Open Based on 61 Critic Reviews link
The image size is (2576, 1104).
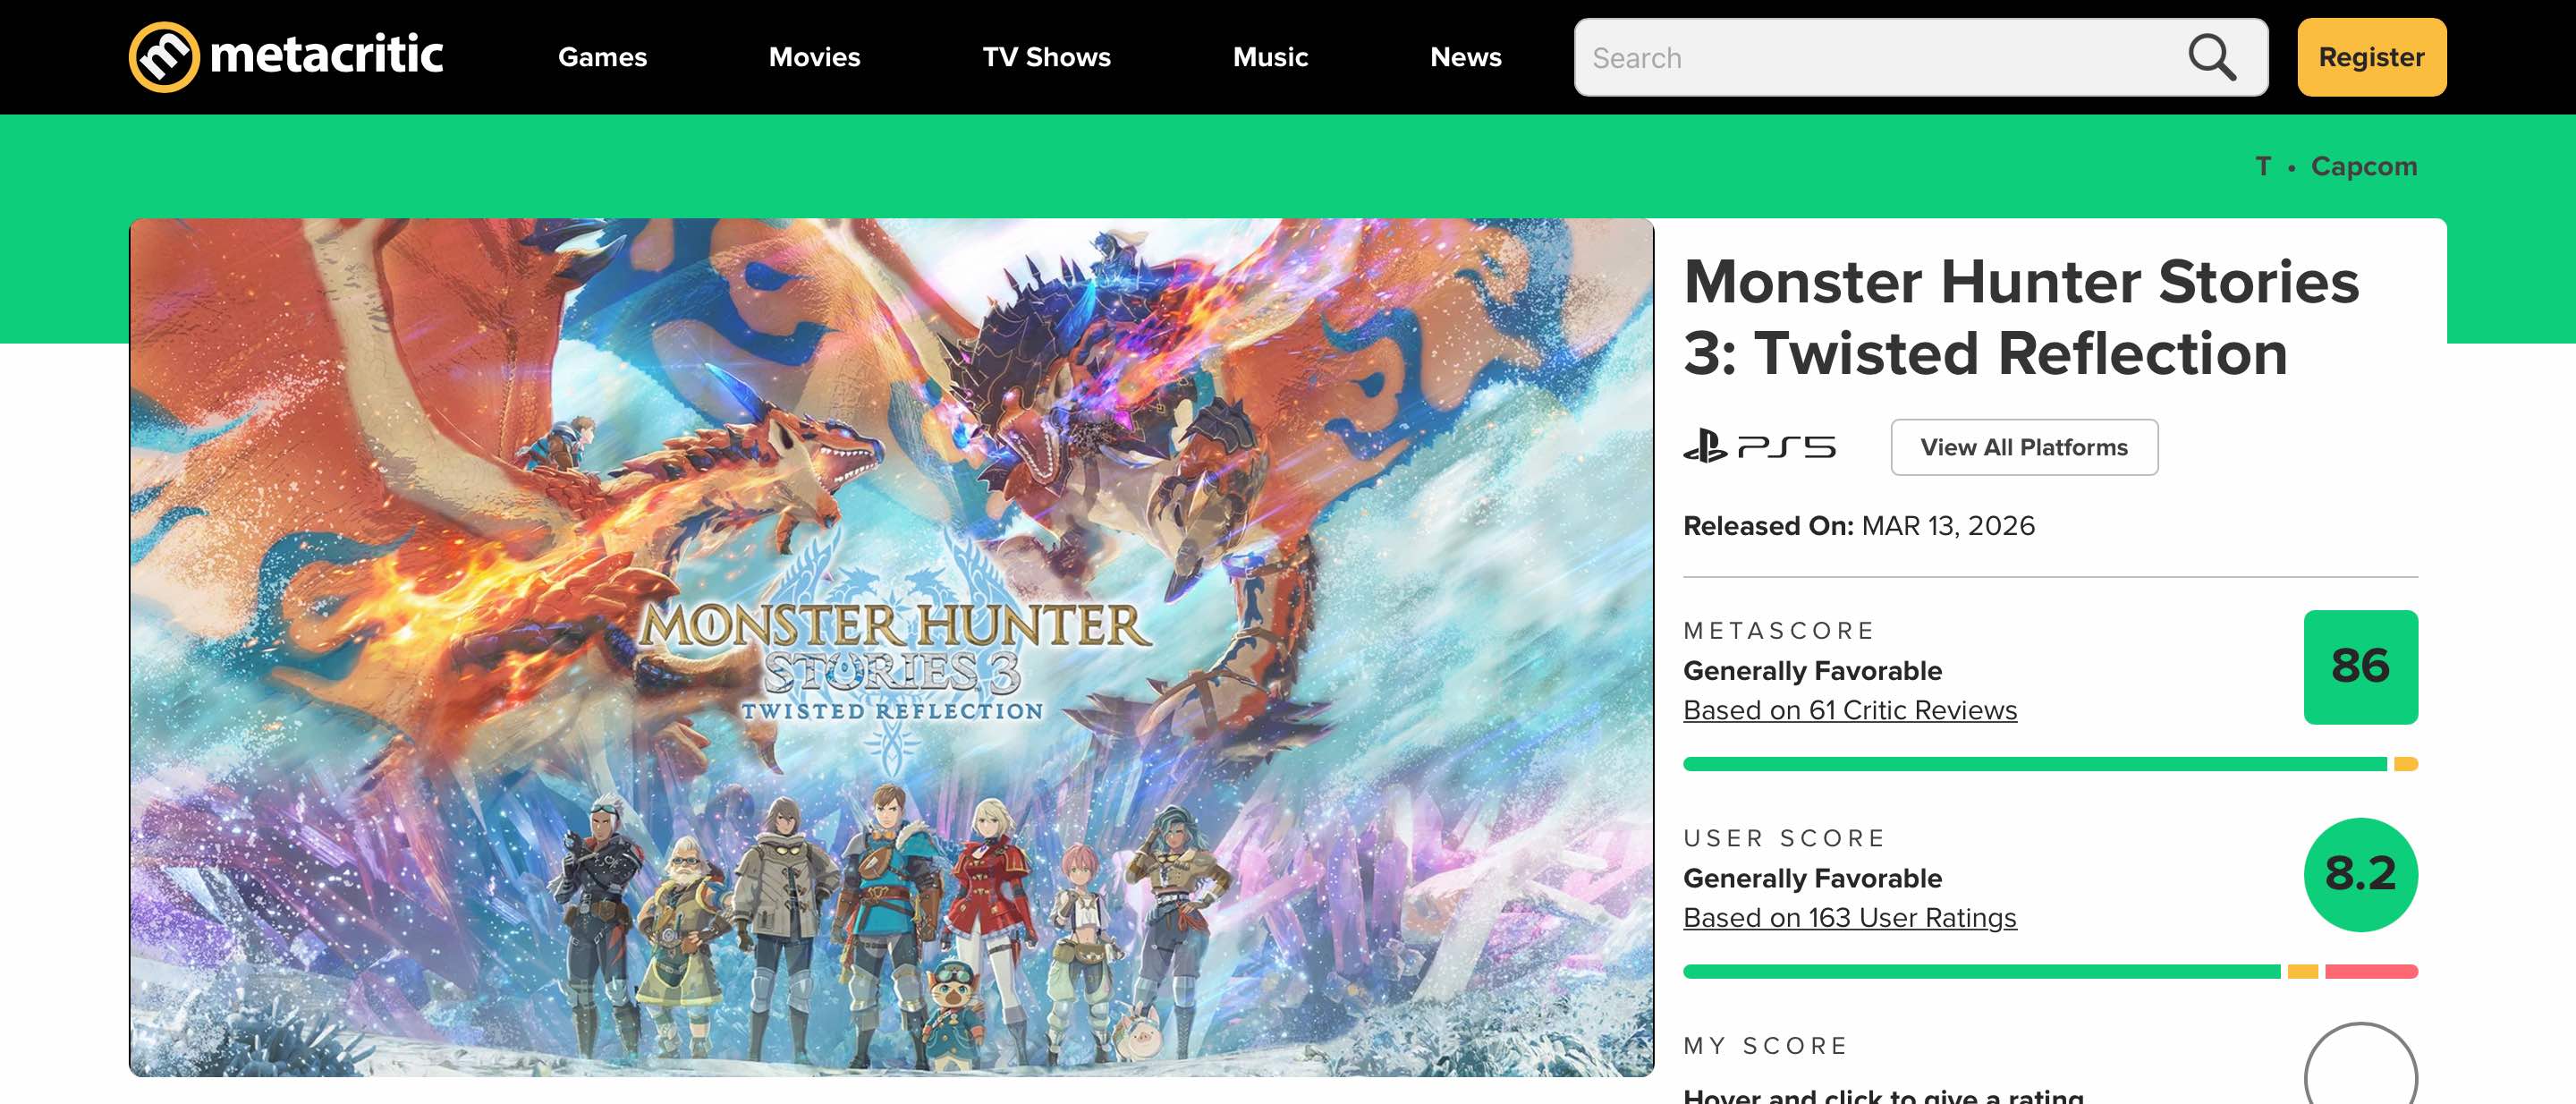click(1849, 710)
